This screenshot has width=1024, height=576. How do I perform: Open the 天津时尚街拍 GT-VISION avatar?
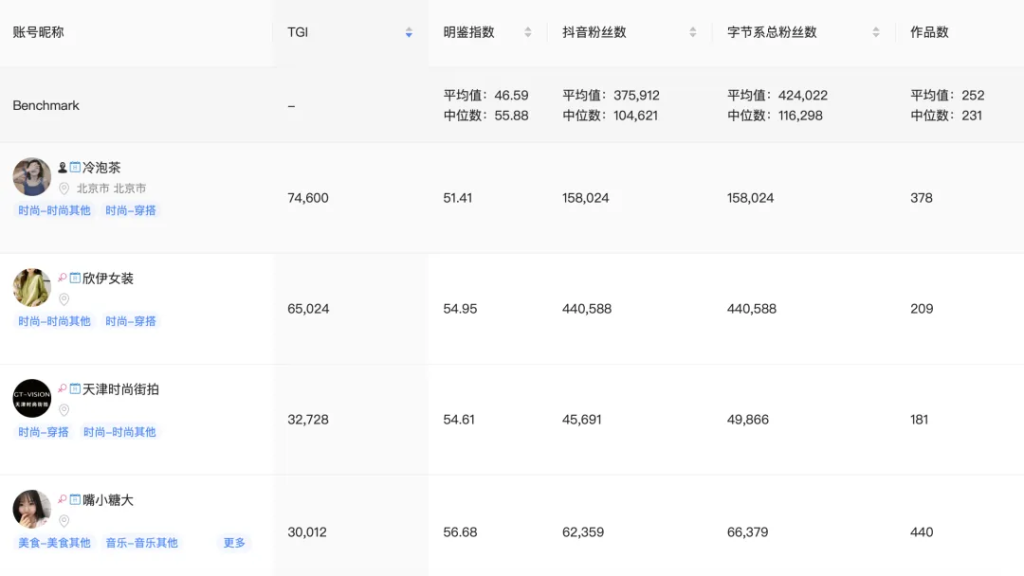[31, 398]
